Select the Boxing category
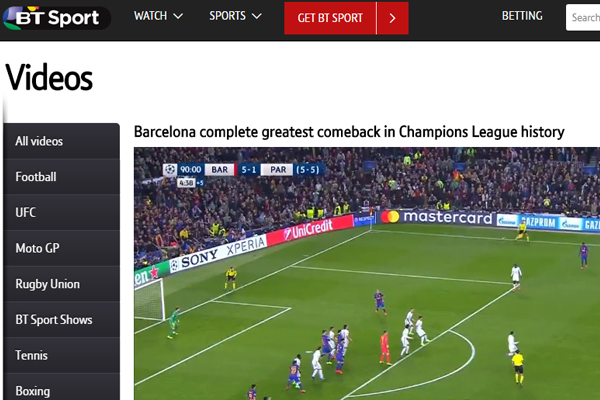Image resolution: width=600 pixels, height=400 pixels. point(62,389)
